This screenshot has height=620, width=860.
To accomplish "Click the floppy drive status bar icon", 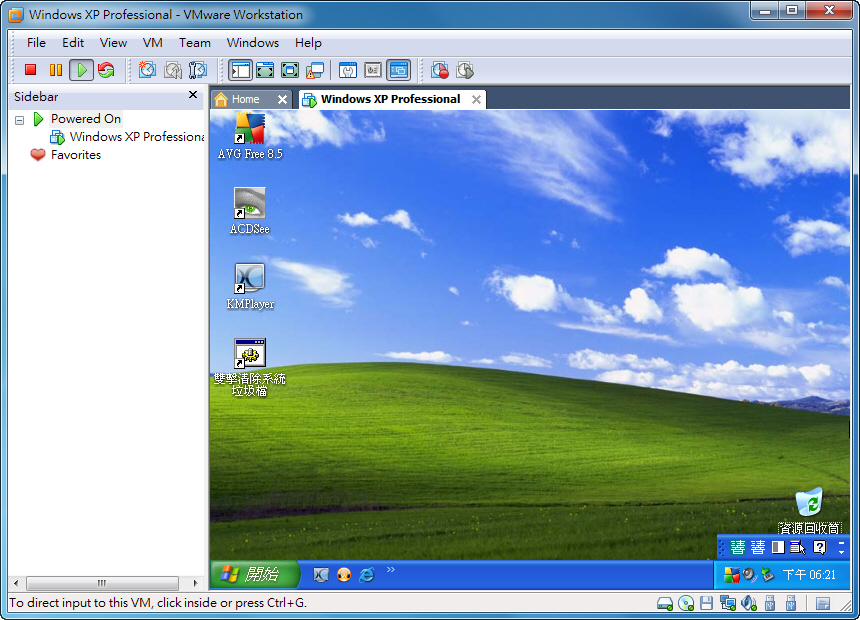I will [x=706, y=604].
